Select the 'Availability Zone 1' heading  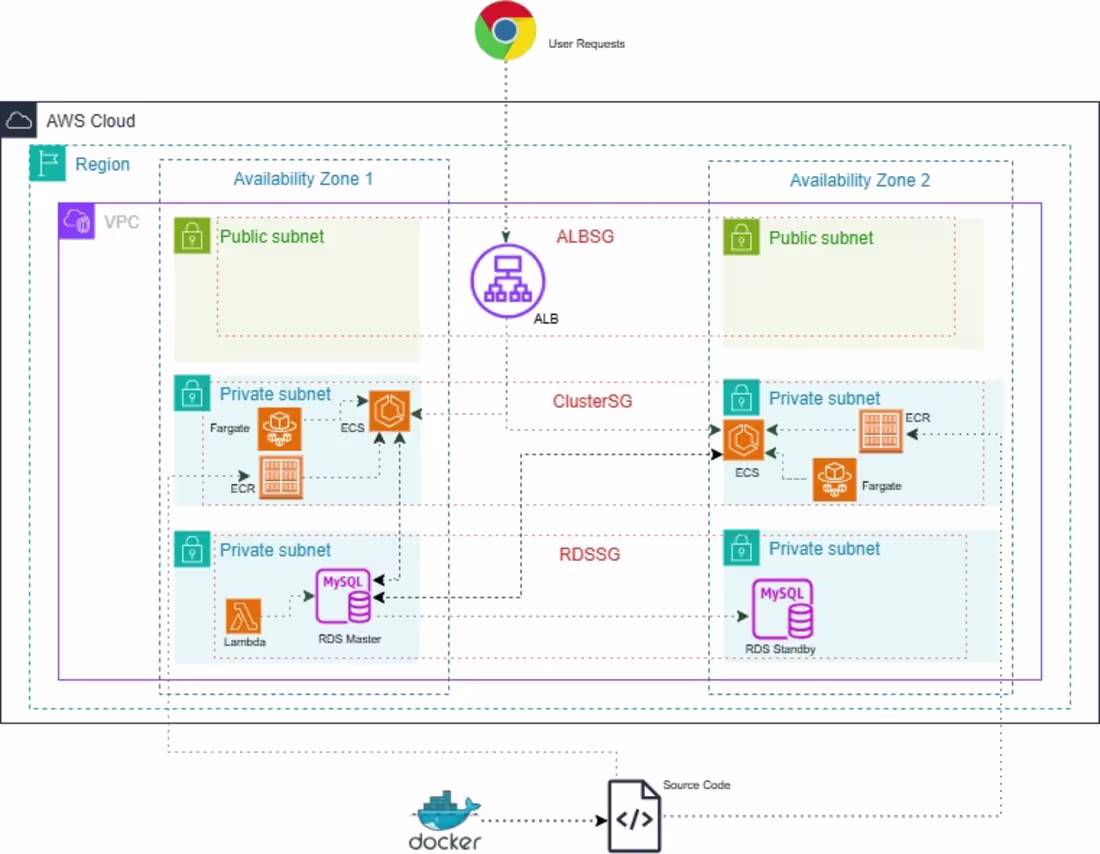click(x=303, y=179)
